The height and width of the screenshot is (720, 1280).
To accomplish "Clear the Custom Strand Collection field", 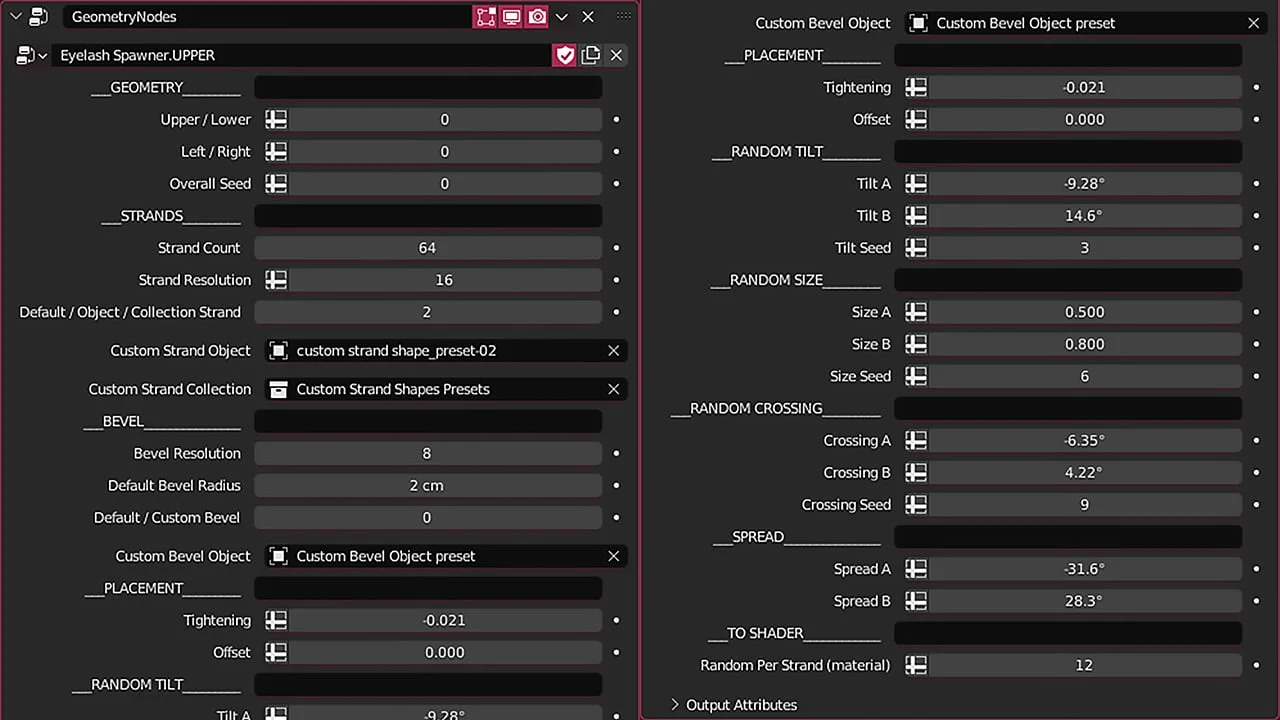I will coord(614,389).
